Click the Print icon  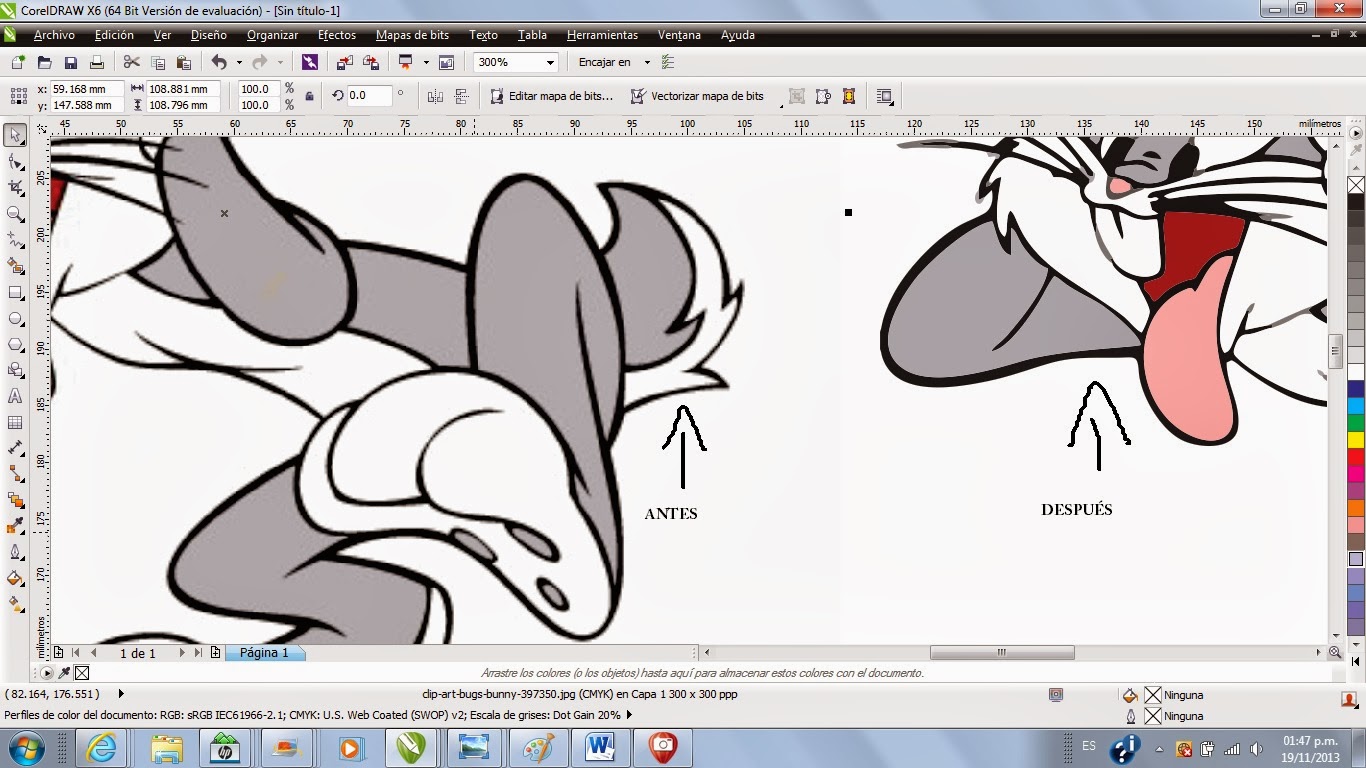pyautogui.click(x=97, y=62)
